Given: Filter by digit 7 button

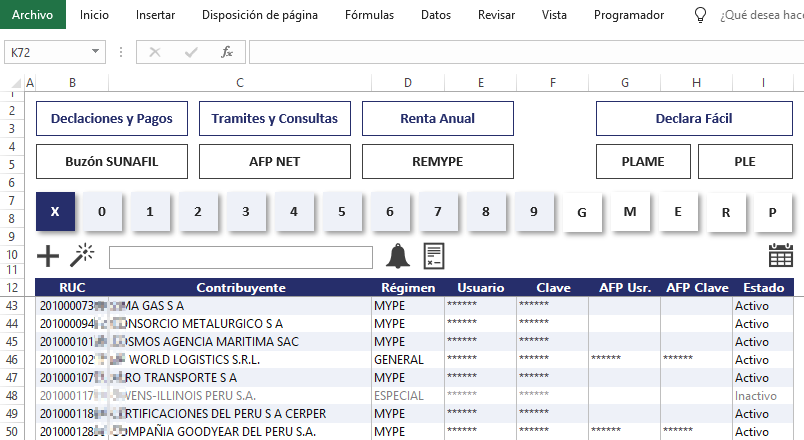Looking at the screenshot, I should 438,211.
